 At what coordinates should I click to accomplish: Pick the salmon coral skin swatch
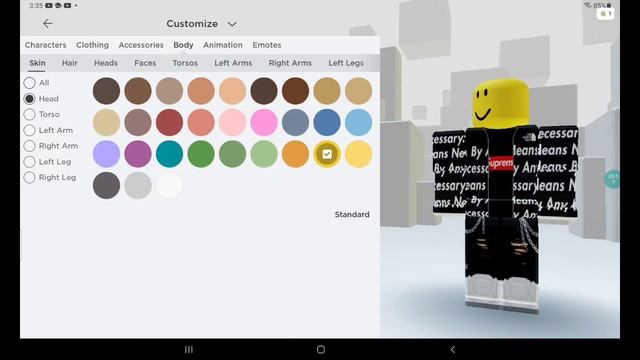[201, 122]
